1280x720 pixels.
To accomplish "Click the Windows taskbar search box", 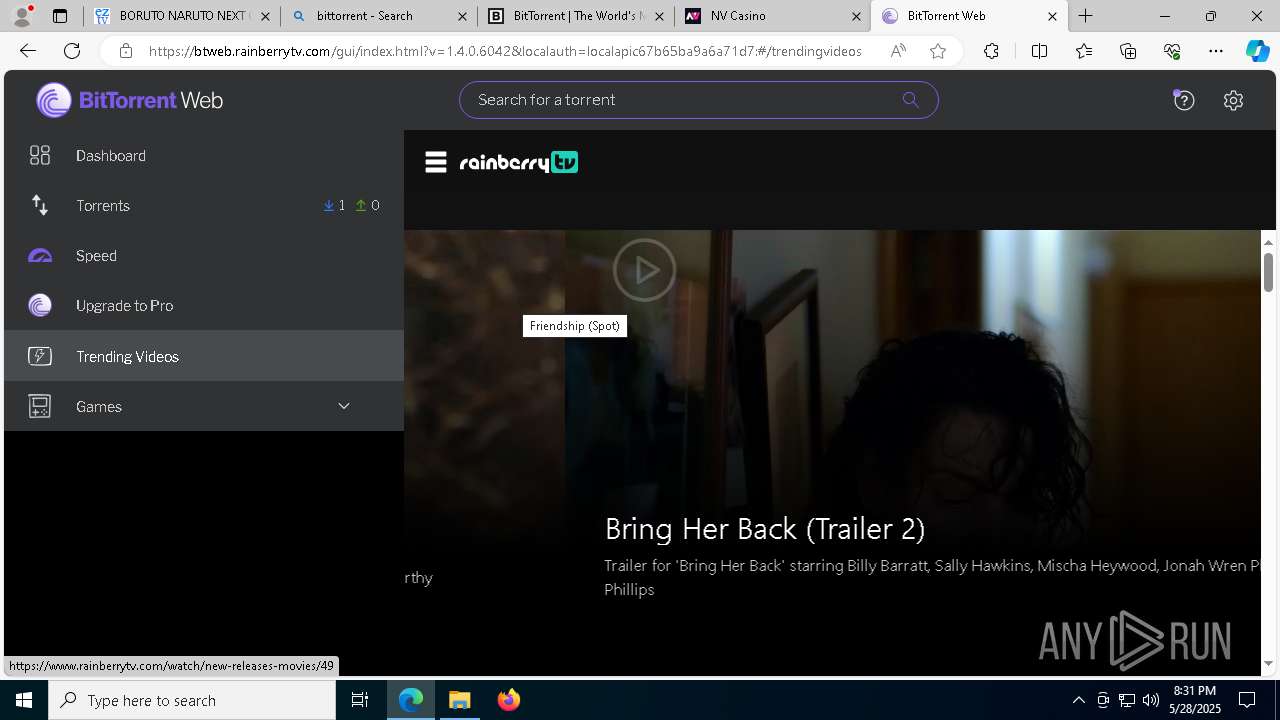I will (192, 700).
